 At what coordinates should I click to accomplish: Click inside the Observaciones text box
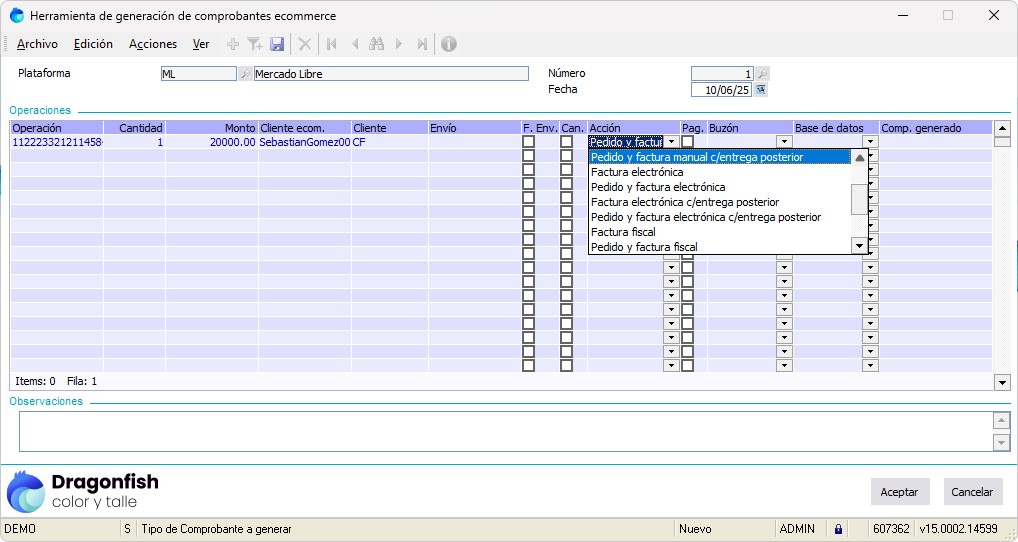(x=500, y=432)
